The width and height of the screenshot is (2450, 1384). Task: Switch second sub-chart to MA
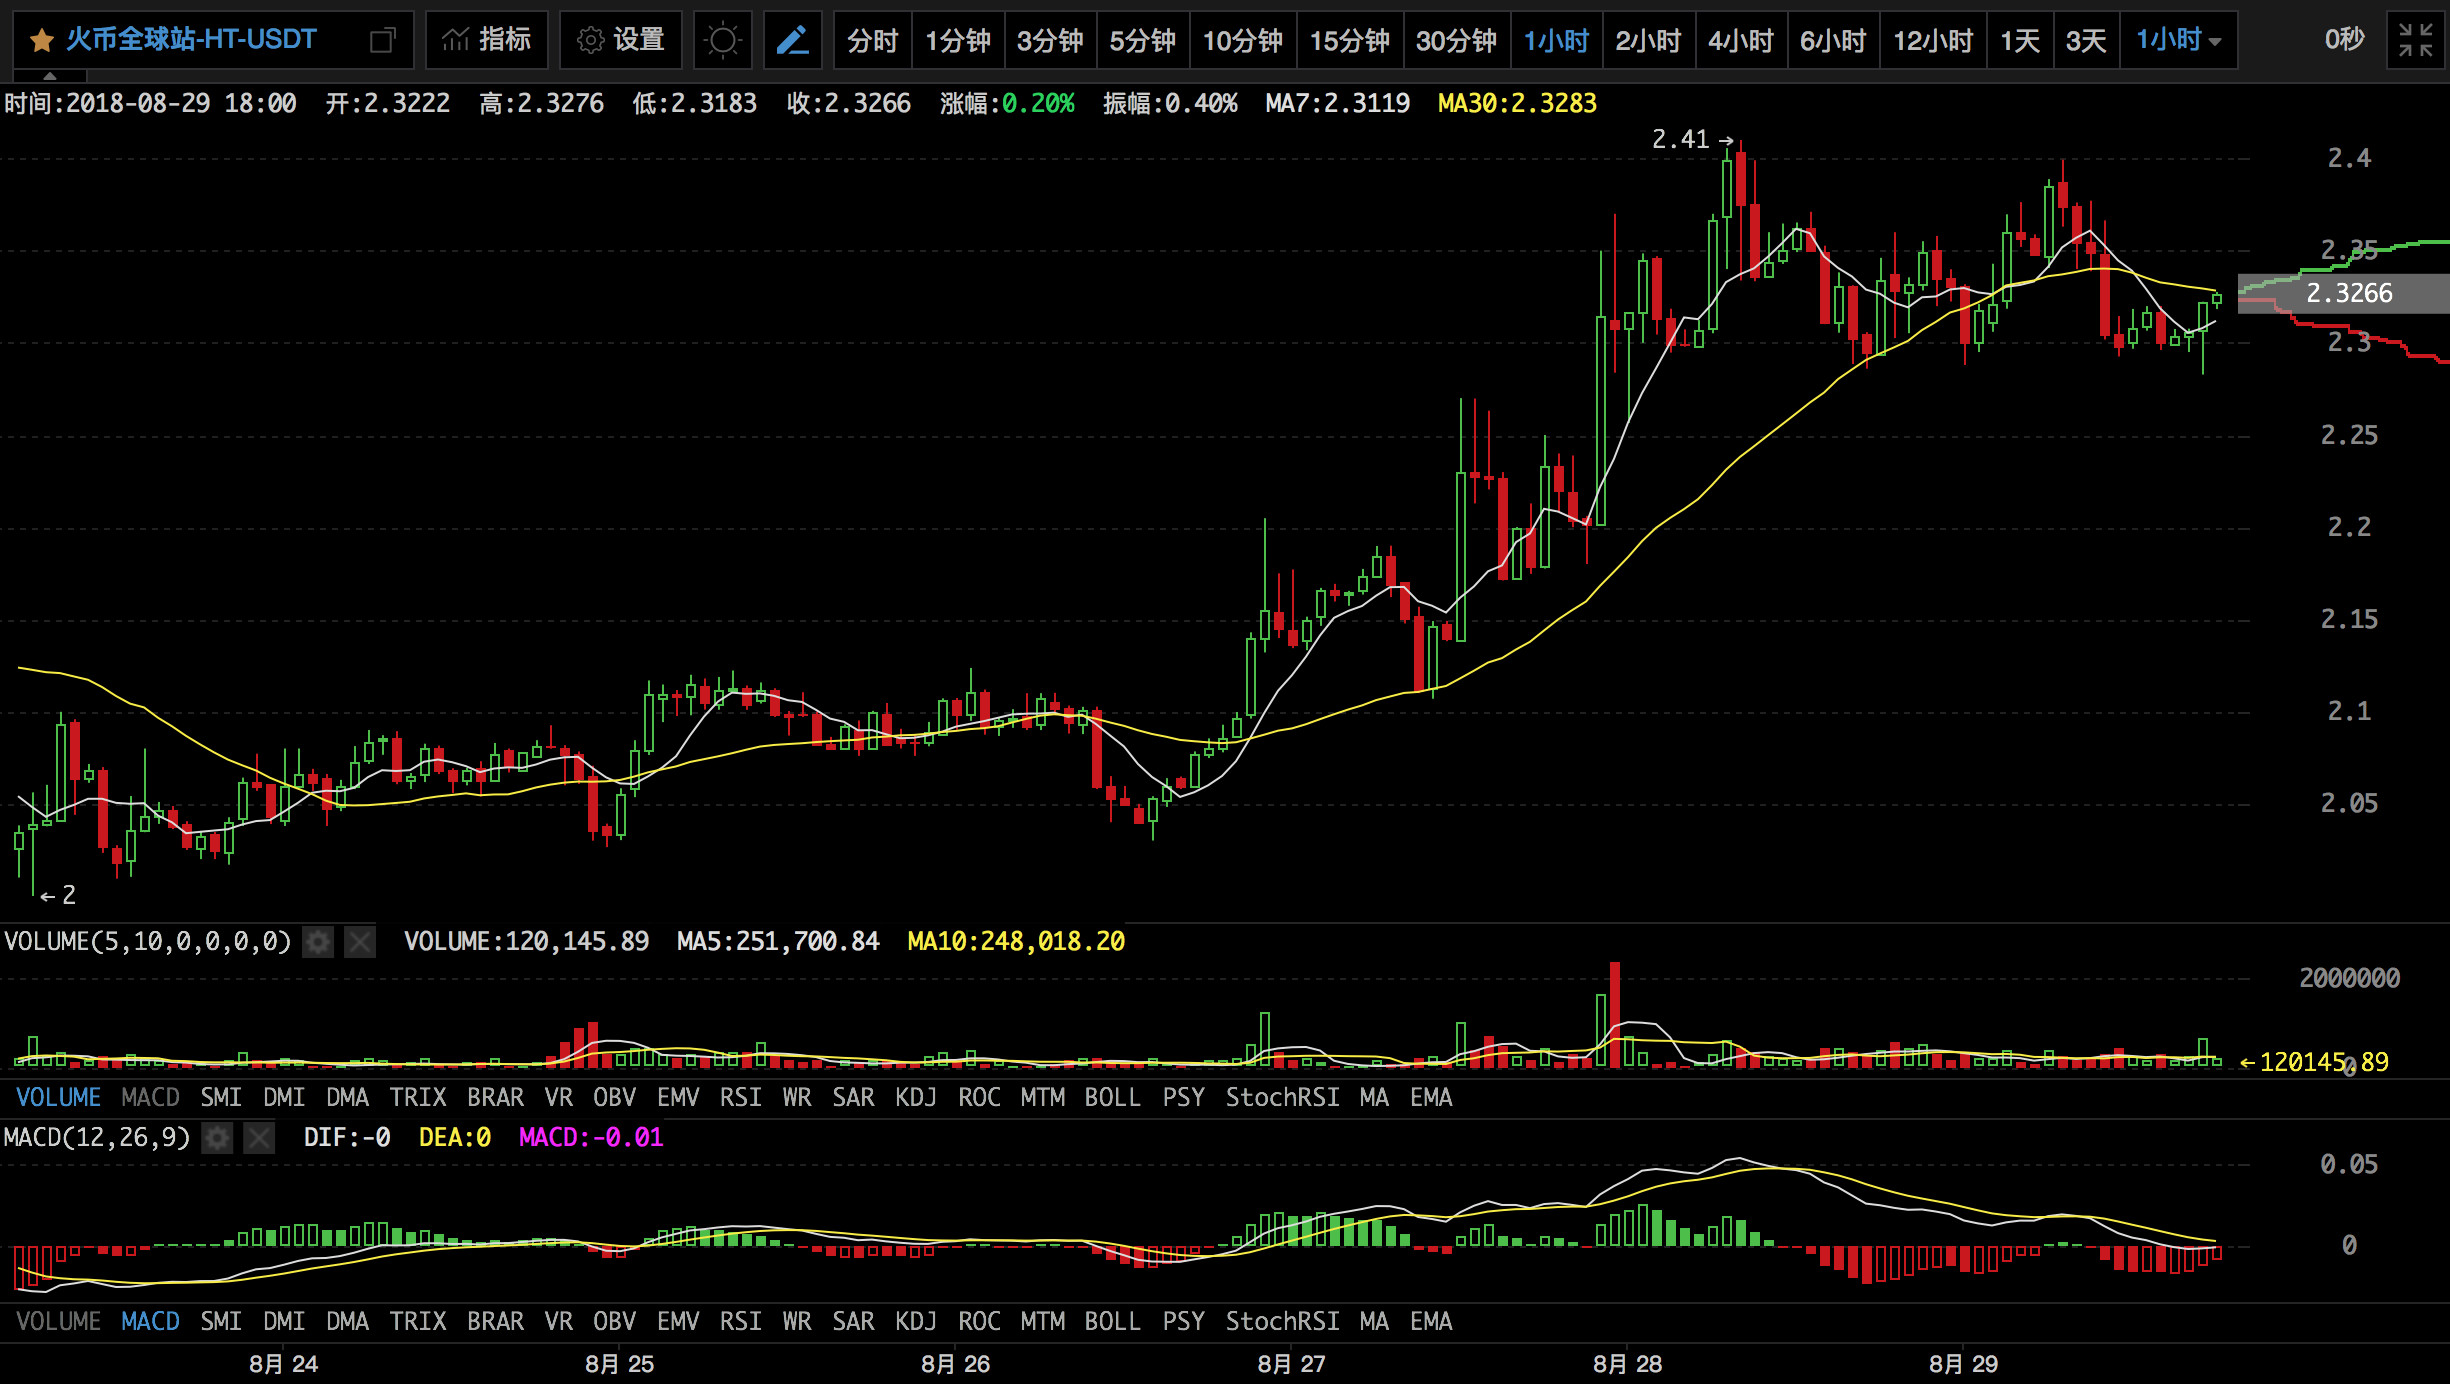(x=1374, y=1321)
